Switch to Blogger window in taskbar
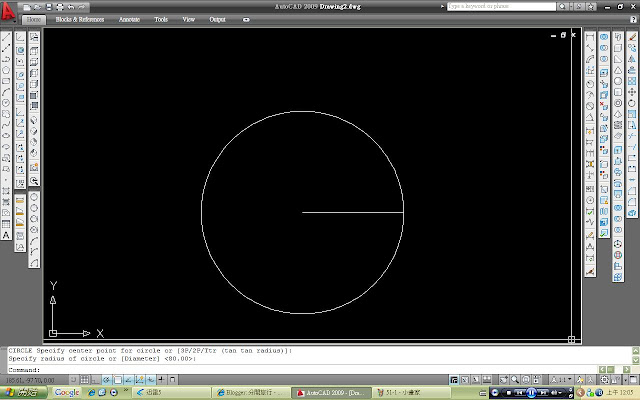Screen dimensions: 640x400 (x=251, y=393)
